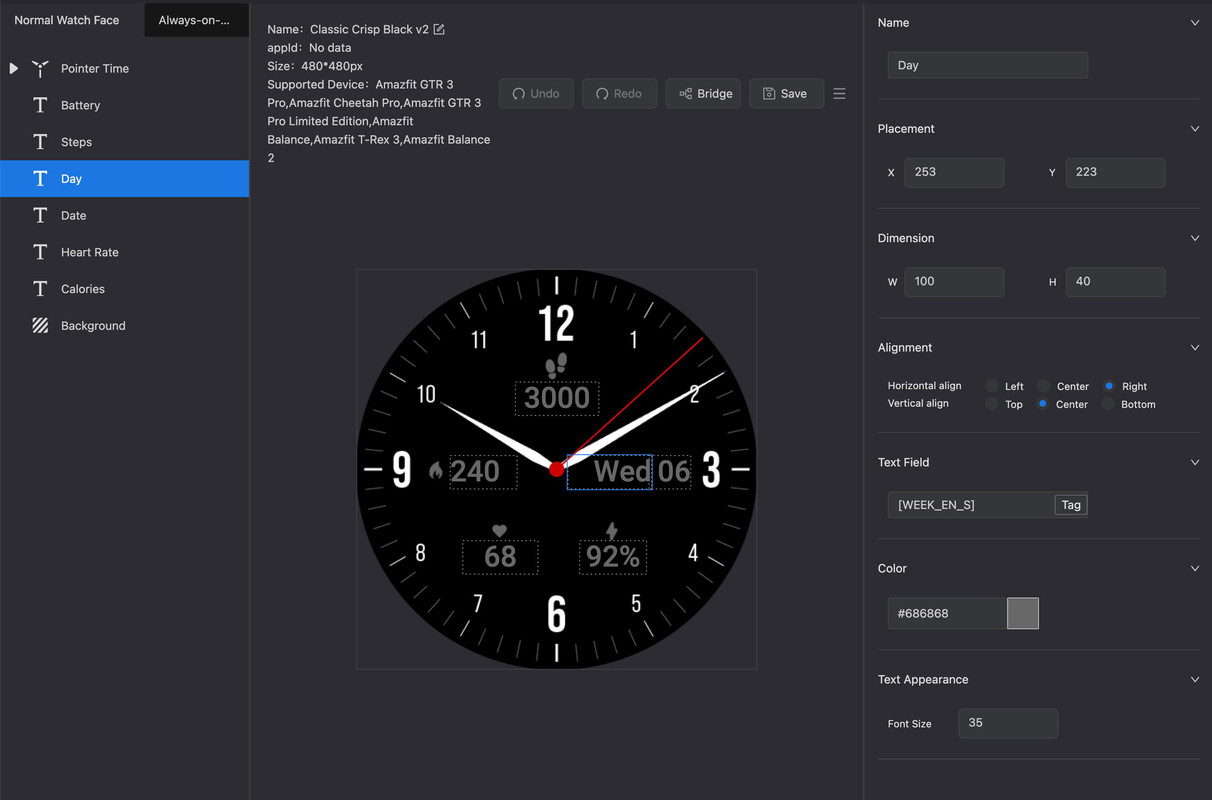Select Left horizontal alignment
Image resolution: width=1212 pixels, height=800 pixels.
[992, 386]
